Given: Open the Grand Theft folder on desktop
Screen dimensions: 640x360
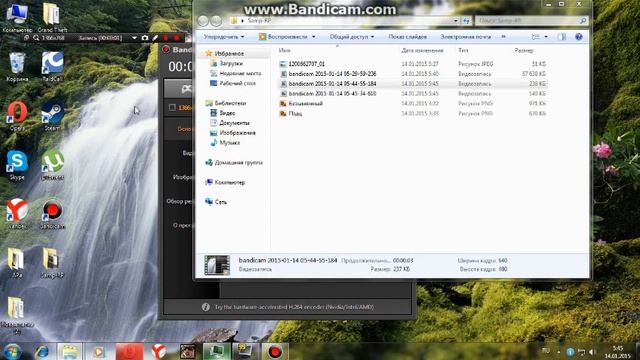Looking at the screenshot, I should click(52, 17).
